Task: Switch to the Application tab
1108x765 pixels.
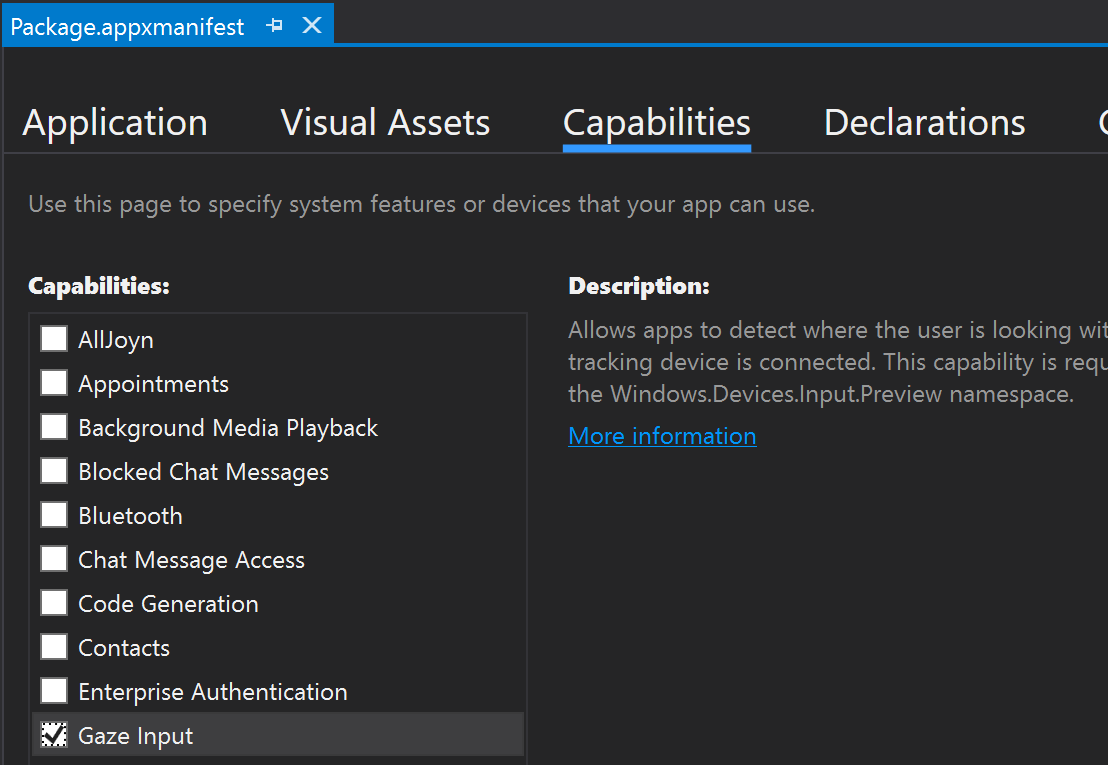Action: [115, 124]
